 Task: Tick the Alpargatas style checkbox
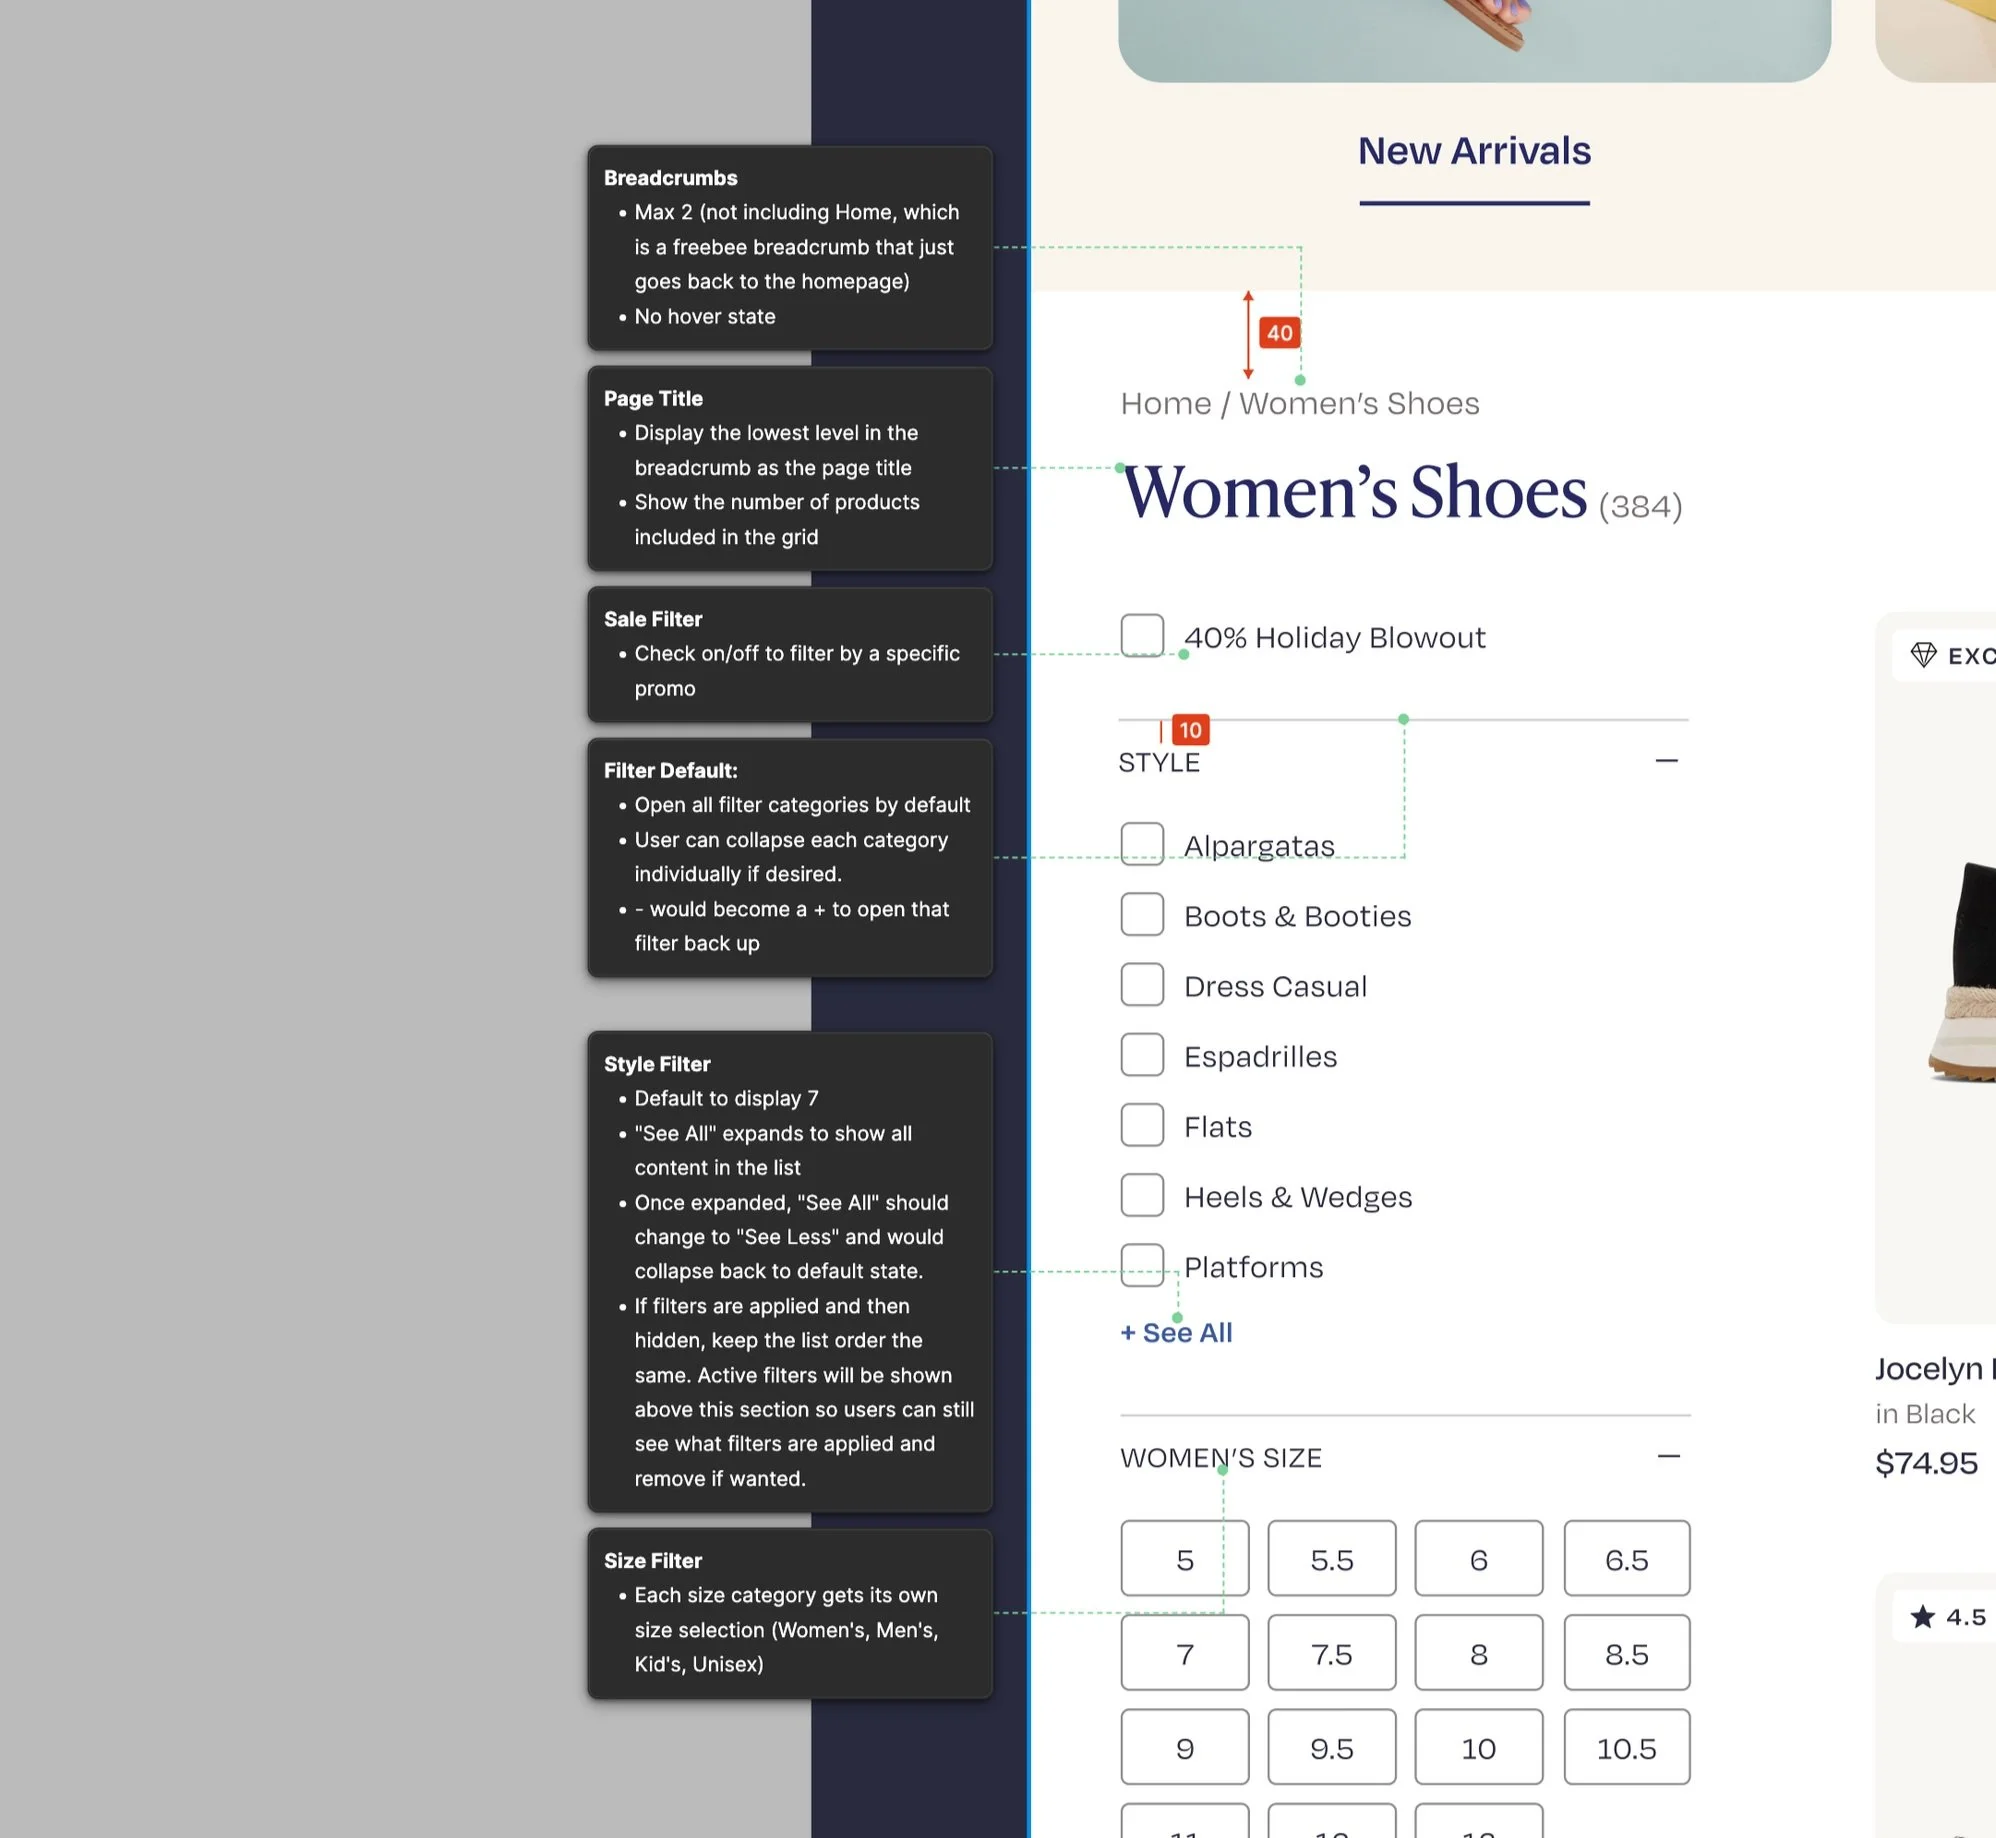(1142, 845)
